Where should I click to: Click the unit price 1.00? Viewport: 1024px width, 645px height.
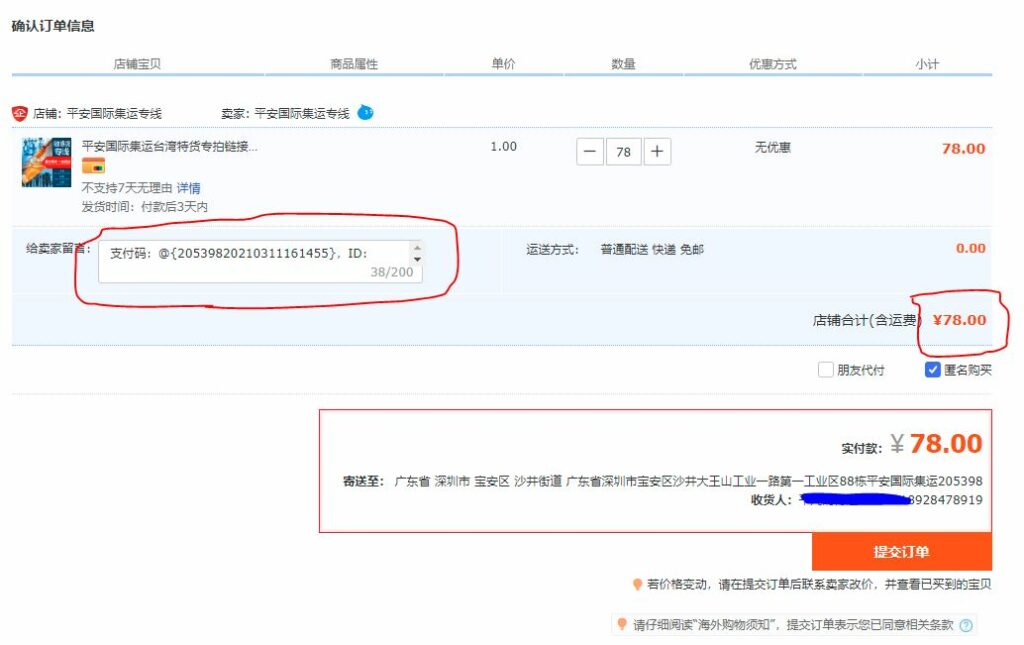pos(504,147)
